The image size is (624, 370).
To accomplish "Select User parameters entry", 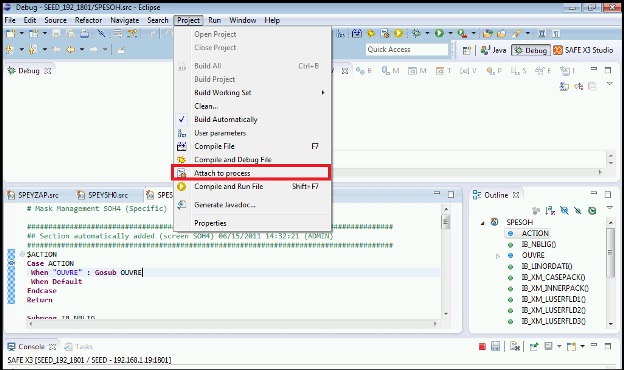I will [x=252, y=133].
